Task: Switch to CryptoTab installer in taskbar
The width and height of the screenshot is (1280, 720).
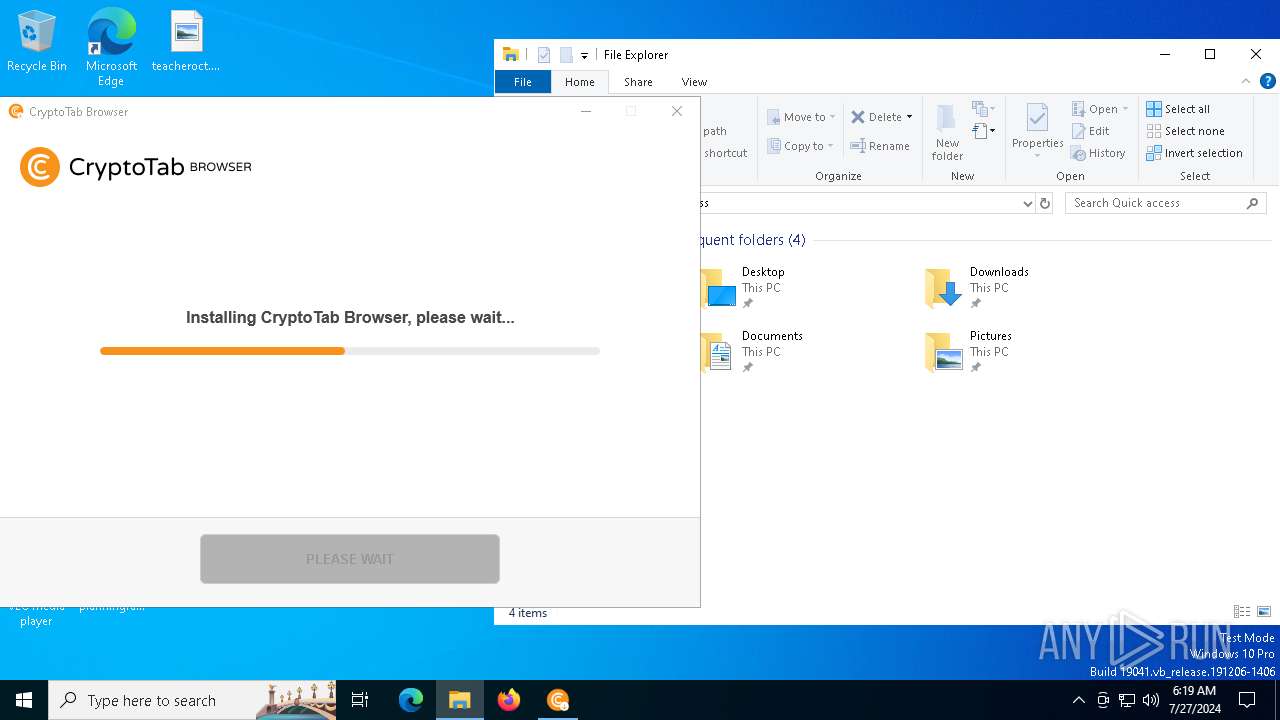Action: (x=558, y=700)
